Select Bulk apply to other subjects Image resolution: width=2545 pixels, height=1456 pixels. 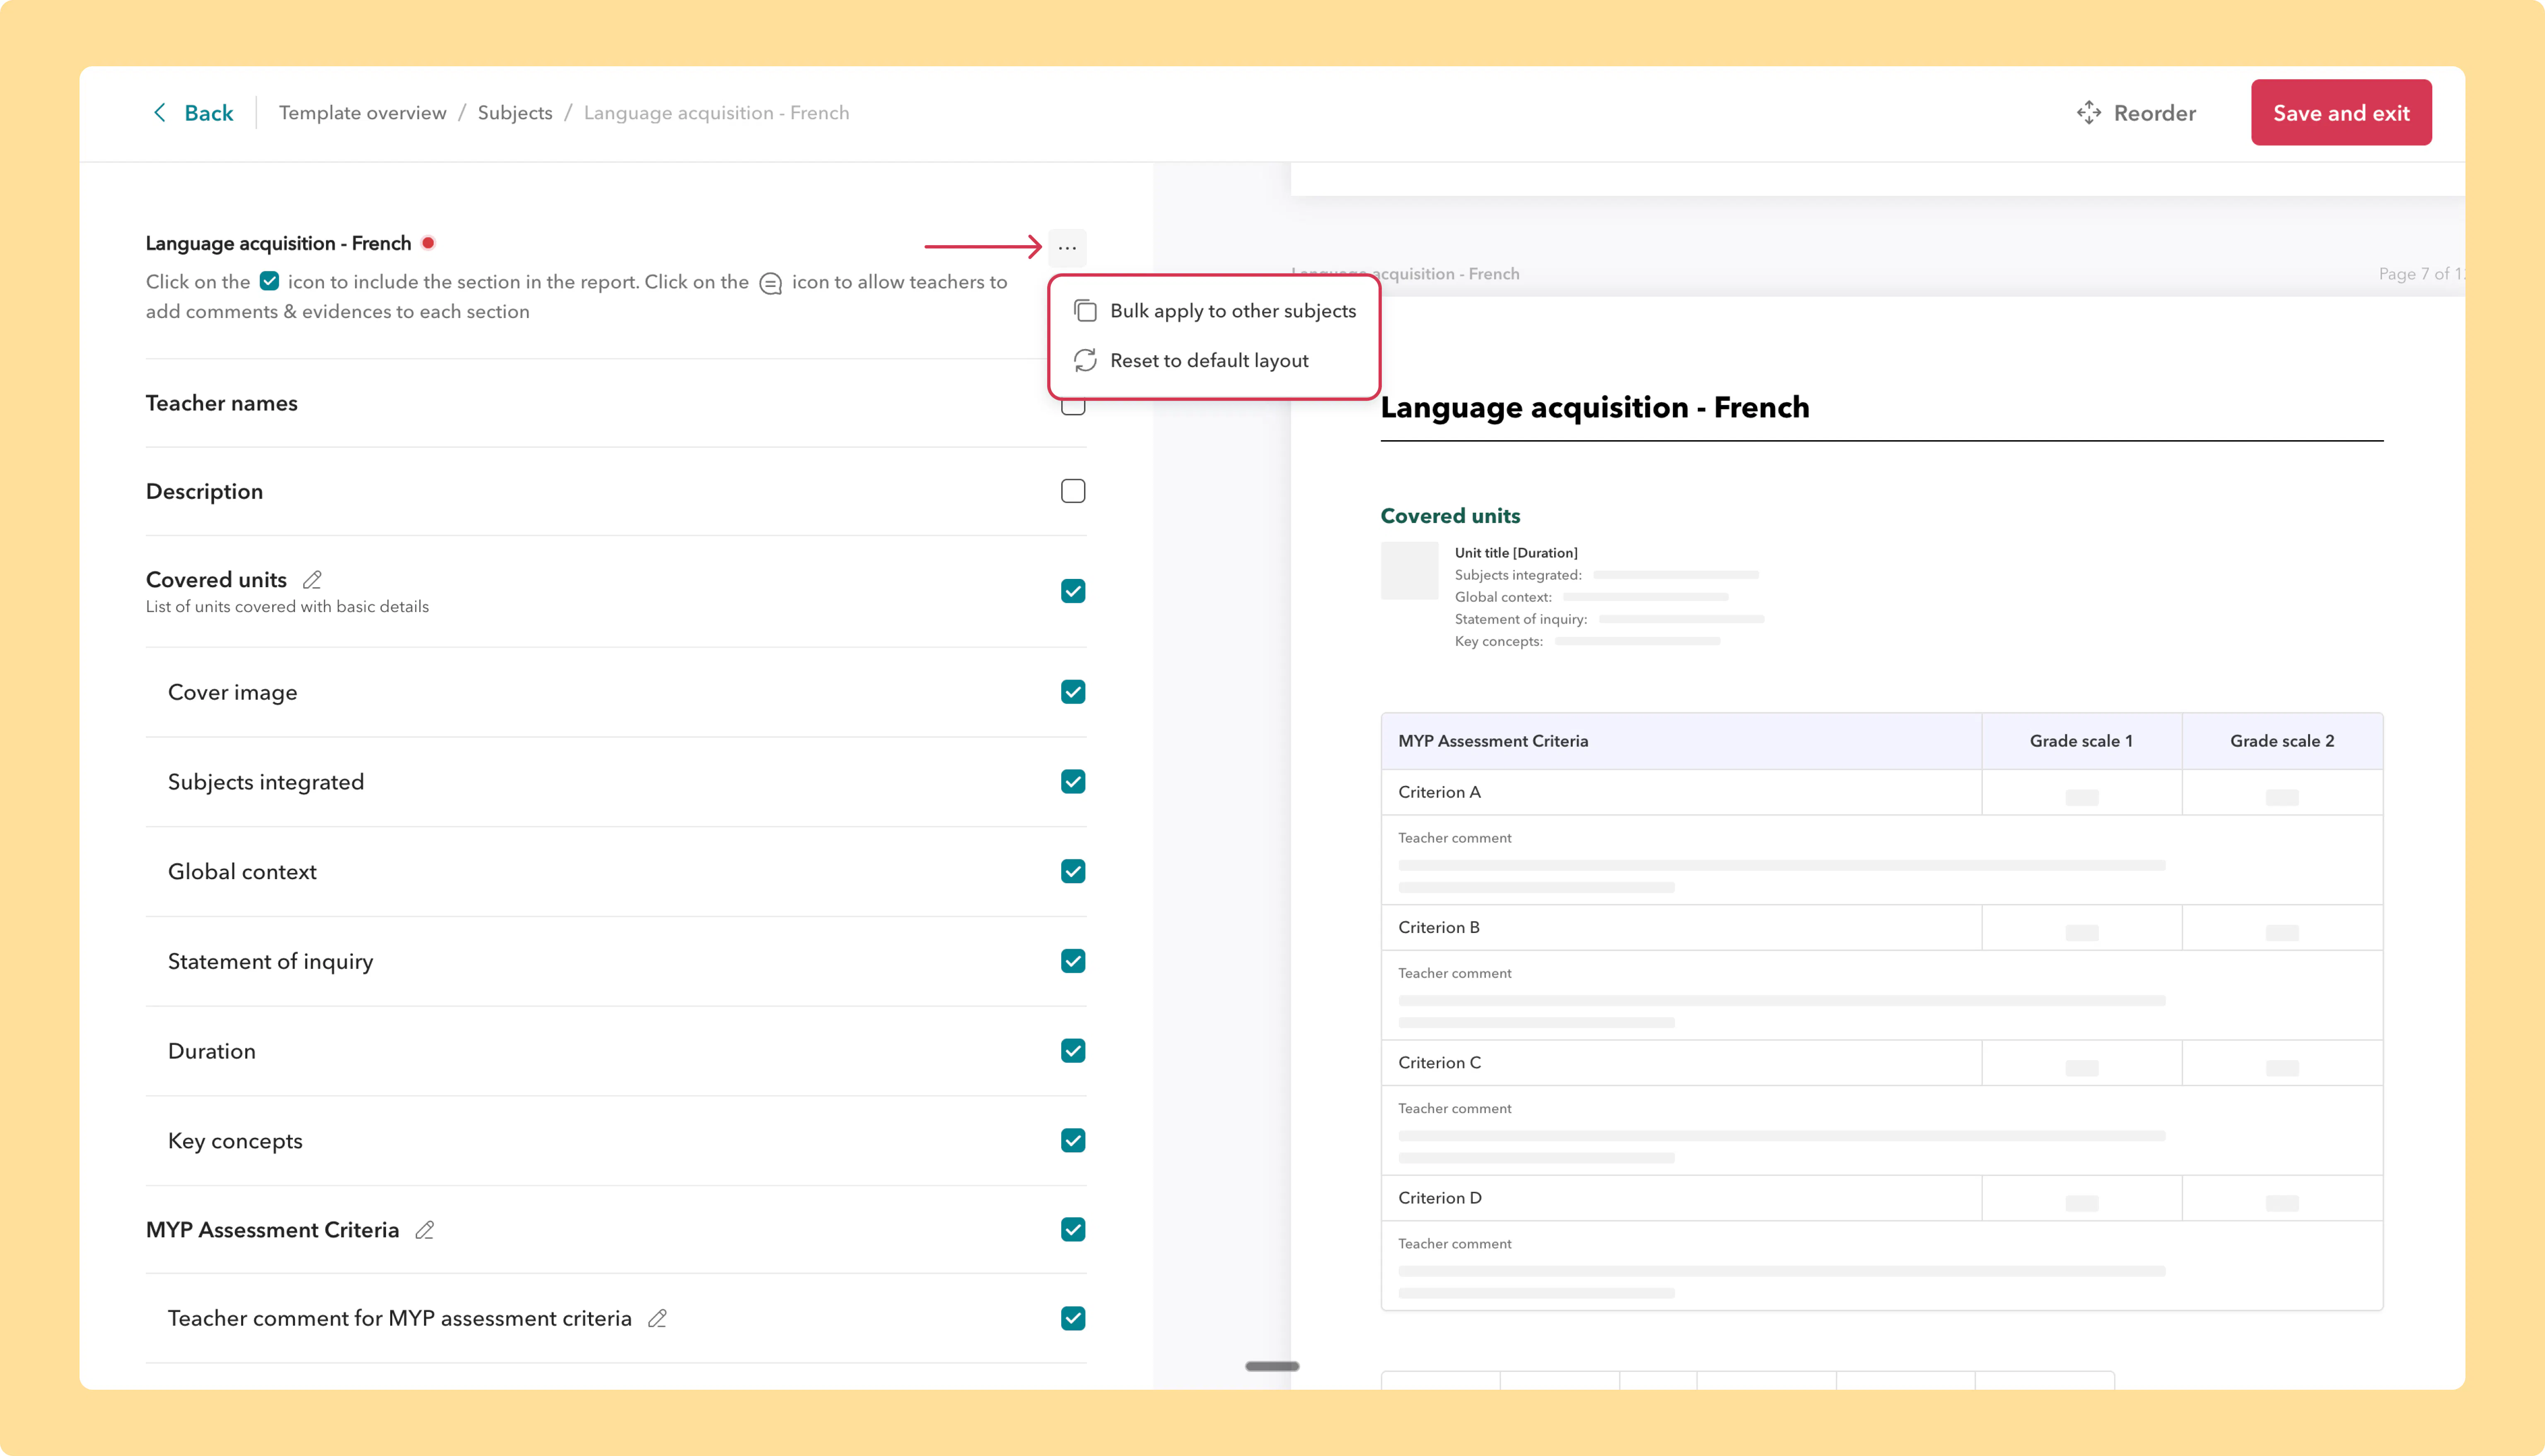[1214, 311]
